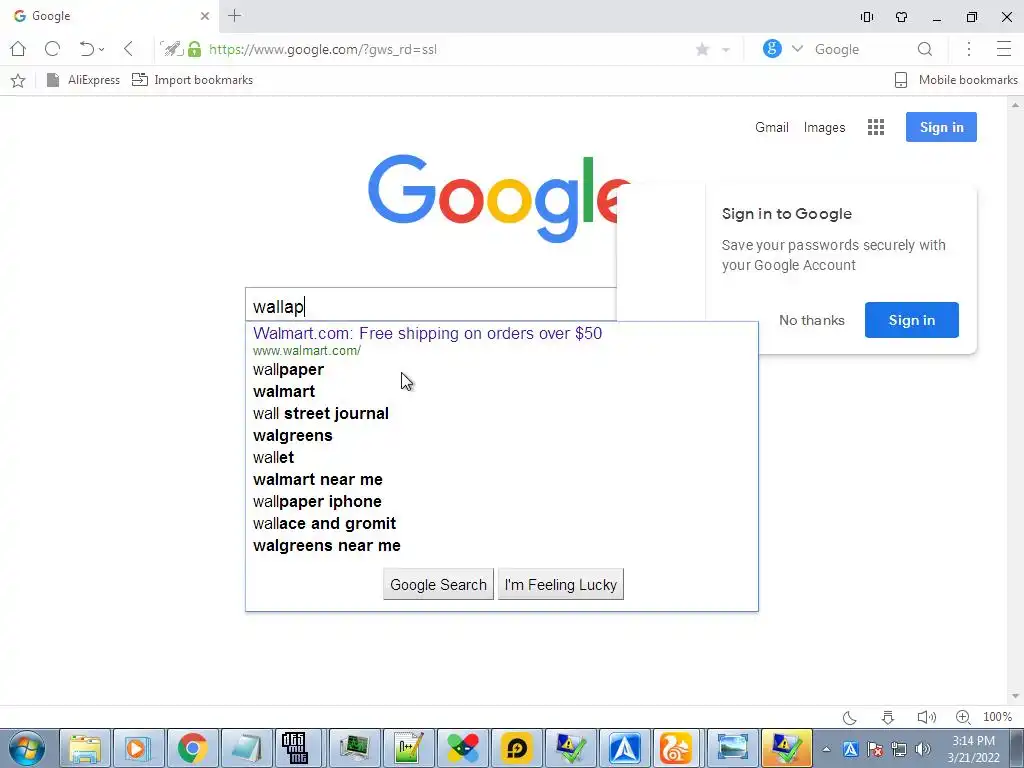Click the zoom plus icon in status bar

click(963, 717)
